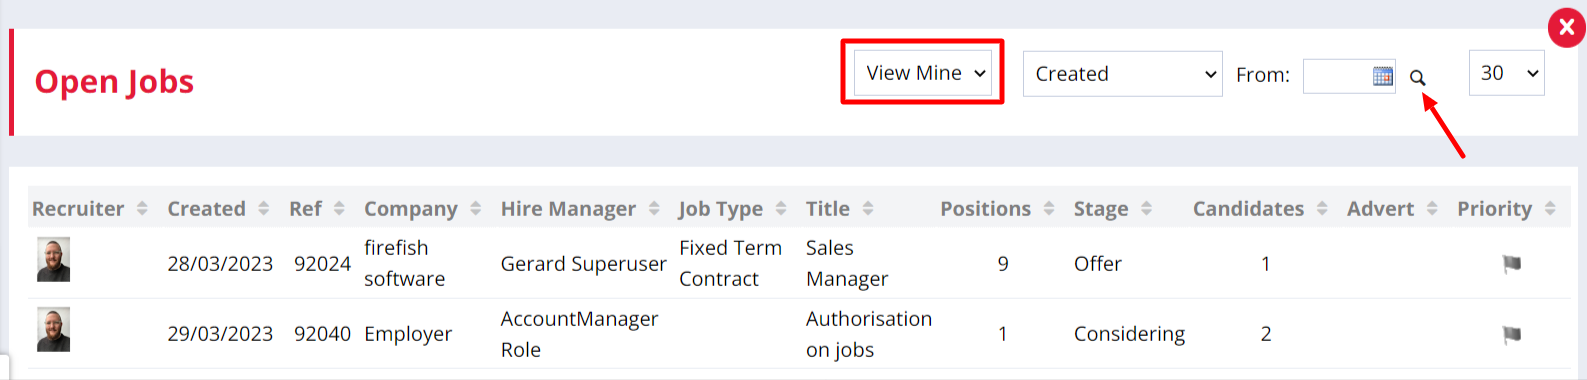Close the Open Jobs panel
Screen dimensions: 1587x380
1567,27
